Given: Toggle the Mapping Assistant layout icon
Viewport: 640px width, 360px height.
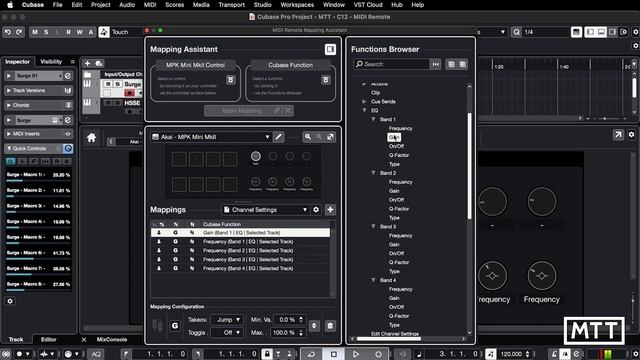Looking at the screenshot, I should click(330, 49).
